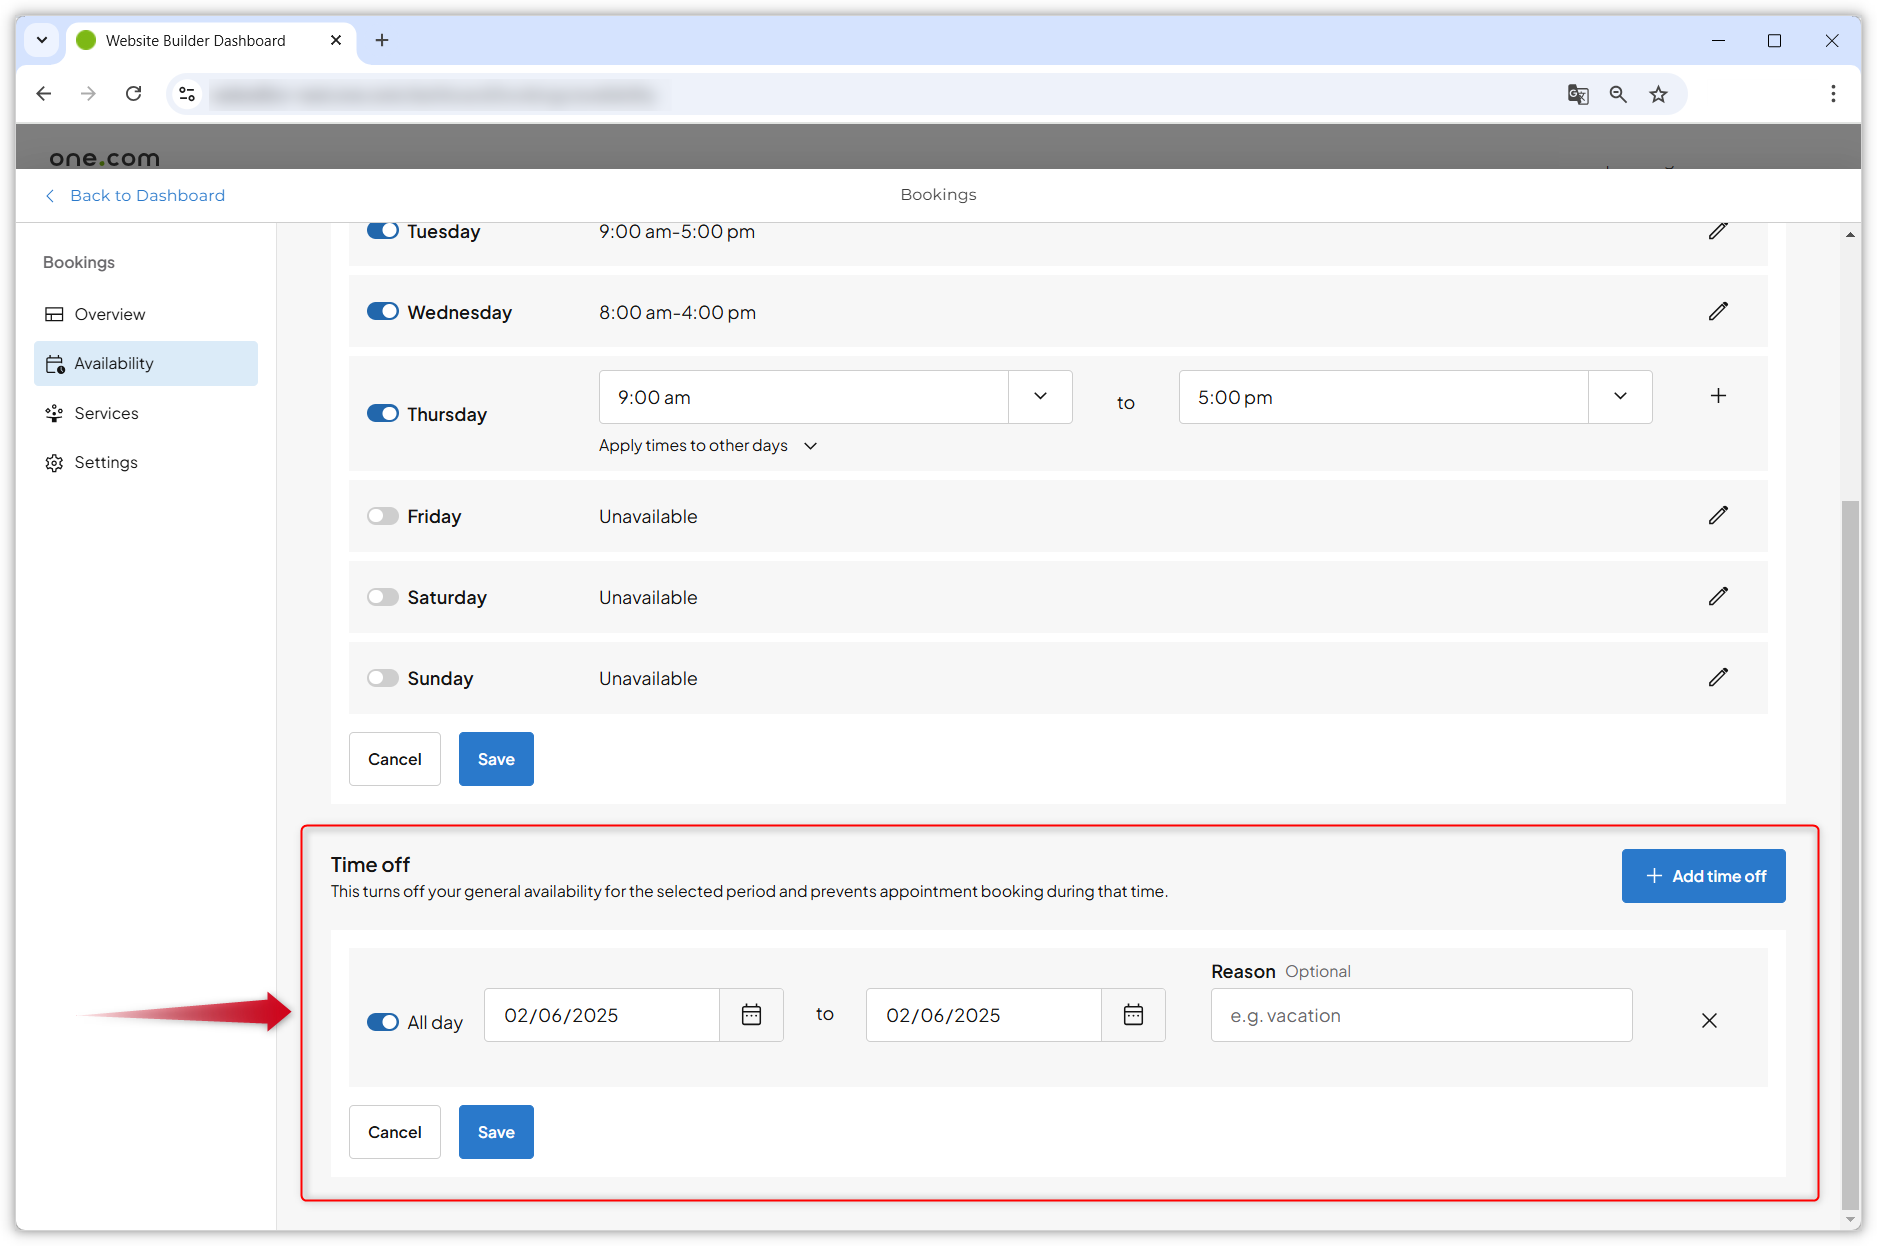Open Services in the Bookings sidebar
Screen dimensions: 1877x1246
[x=106, y=413]
